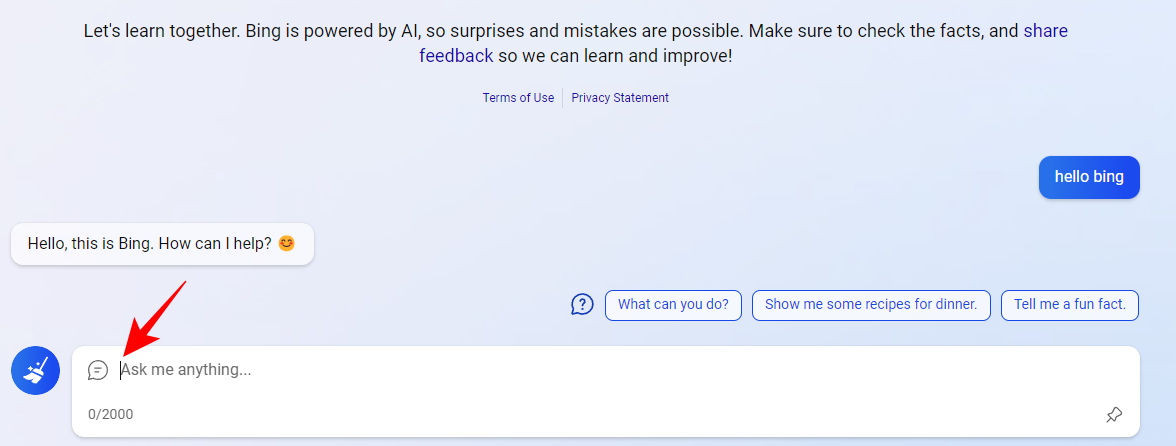Click the 'hello bing' user message bubble
The height and width of the screenshot is (446, 1176).
1089,177
